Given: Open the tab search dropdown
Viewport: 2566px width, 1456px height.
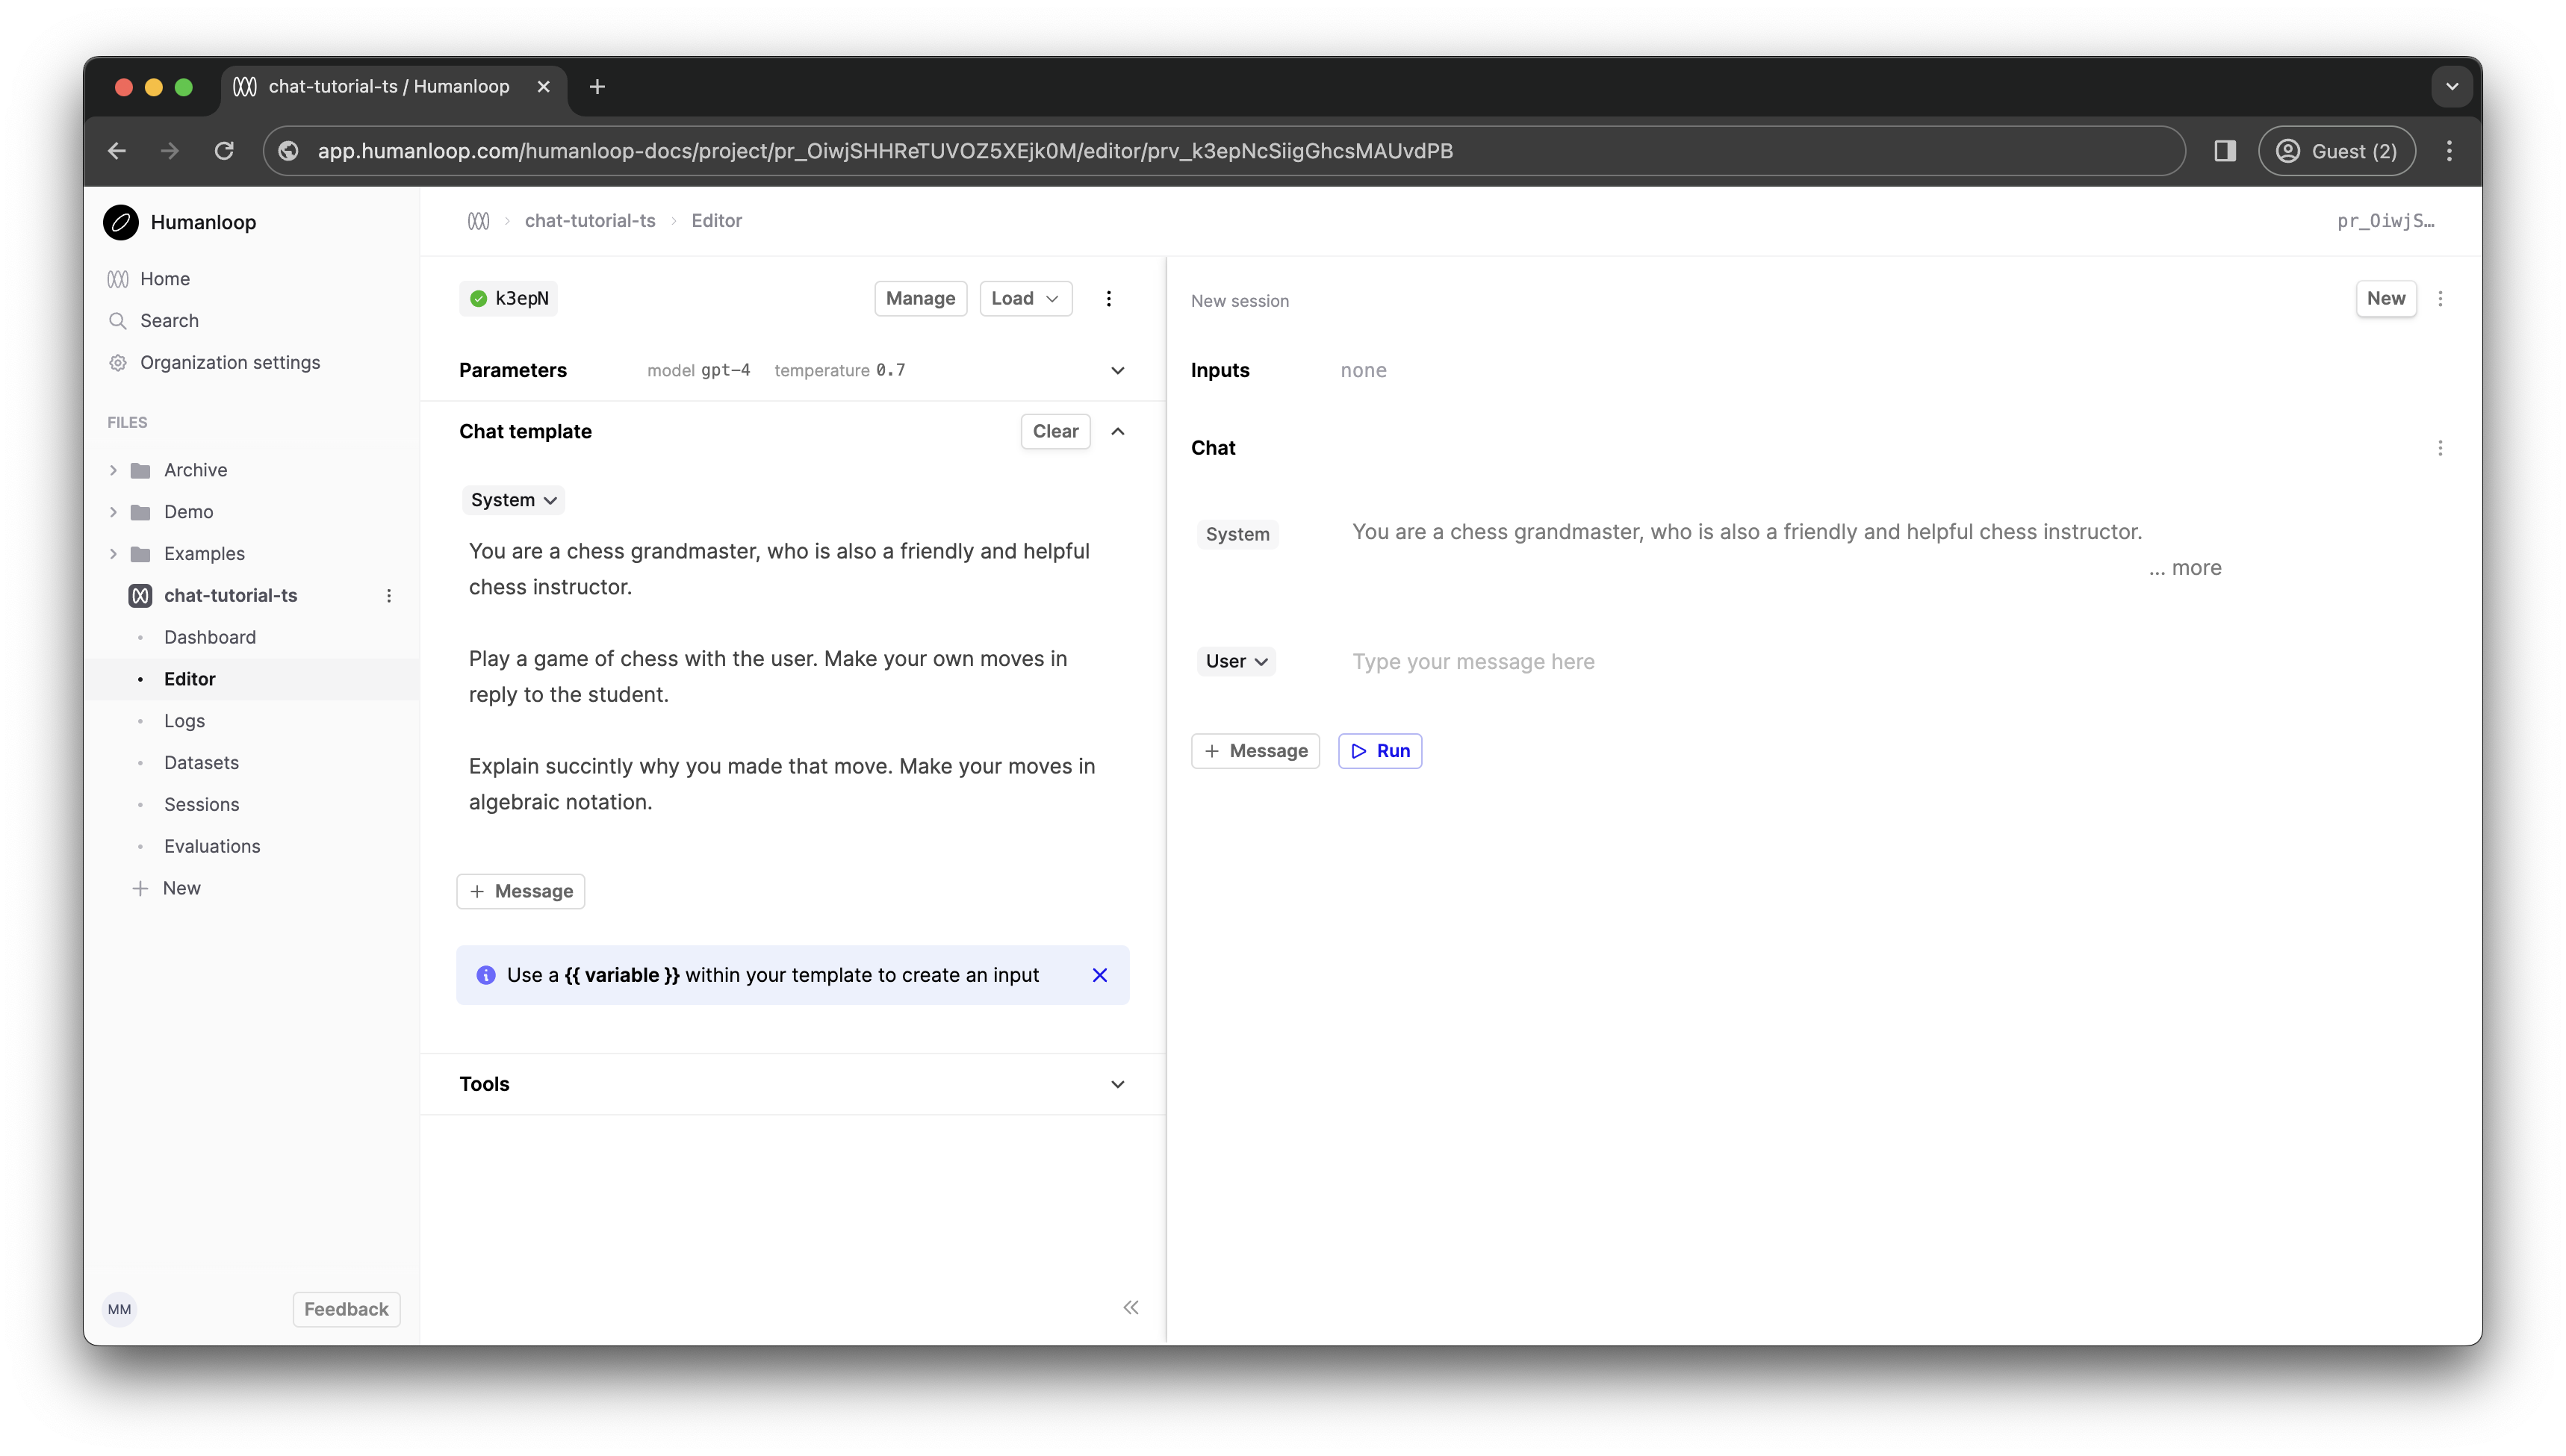Looking at the screenshot, I should tap(2450, 87).
